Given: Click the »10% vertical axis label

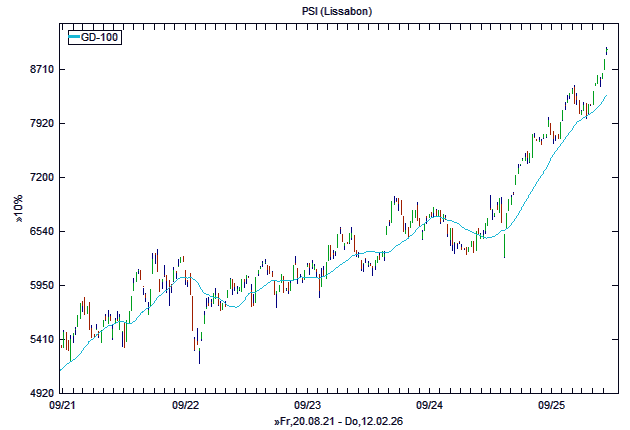Looking at the screenshot, I should coord(18,209).
